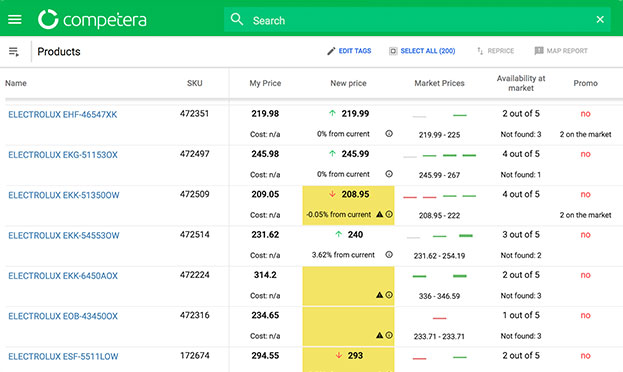Click My Price 231.62 value
The width and height of the screenshot is (623, 372).
point(265,234)
